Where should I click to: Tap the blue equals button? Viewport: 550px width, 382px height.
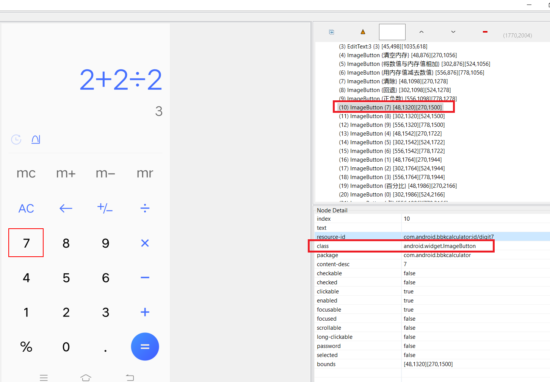(145, 347)
